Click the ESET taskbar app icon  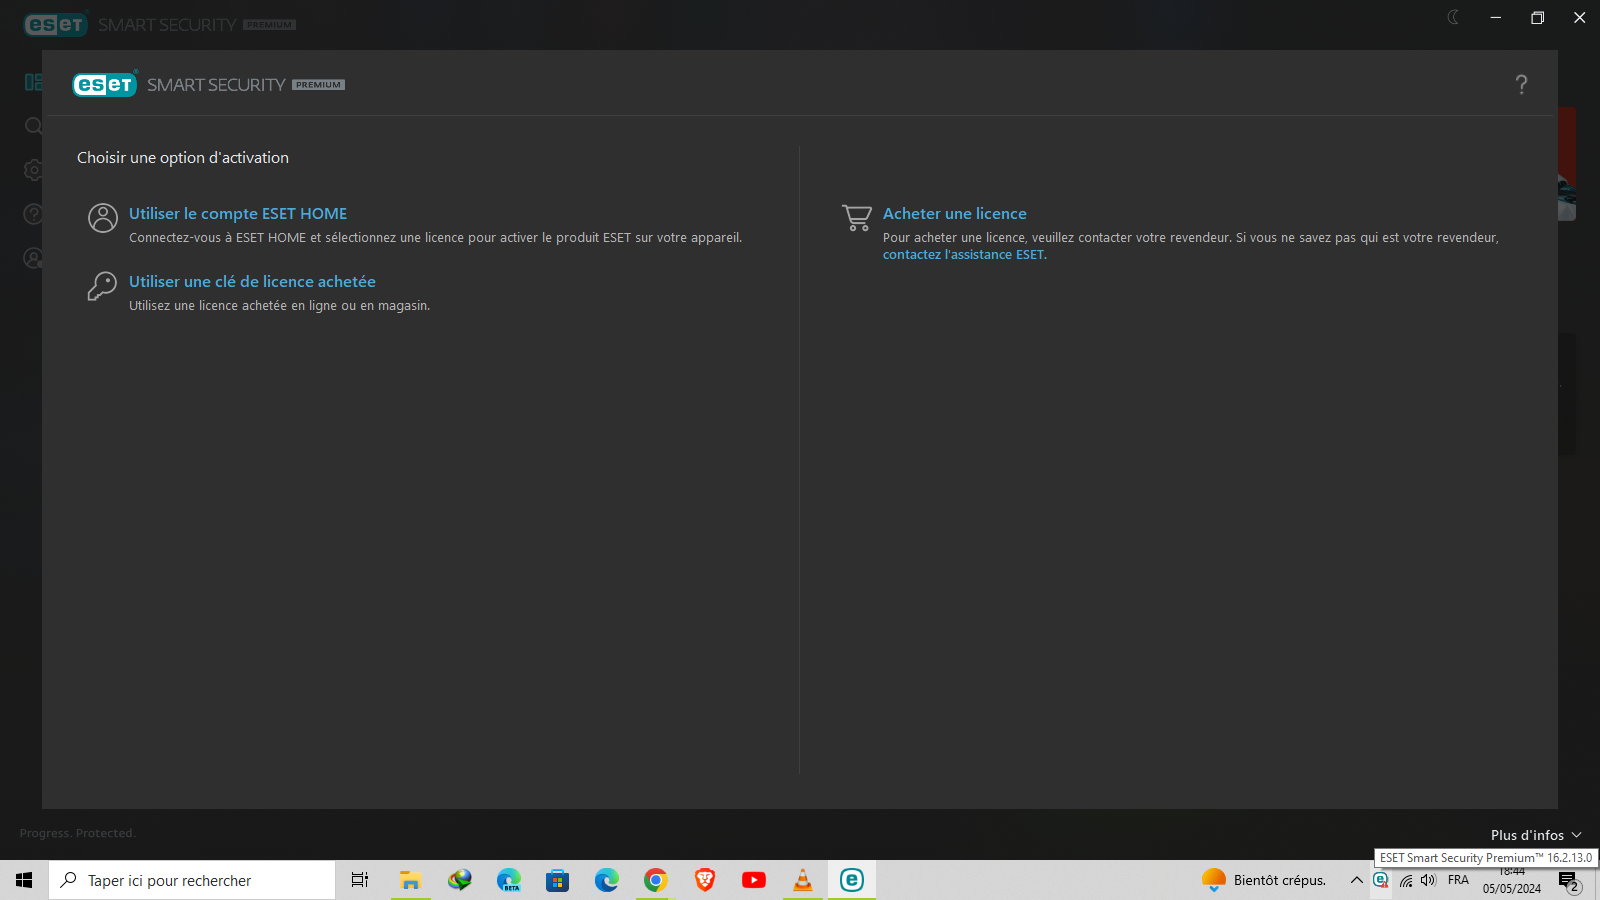[x=852, y=880]
